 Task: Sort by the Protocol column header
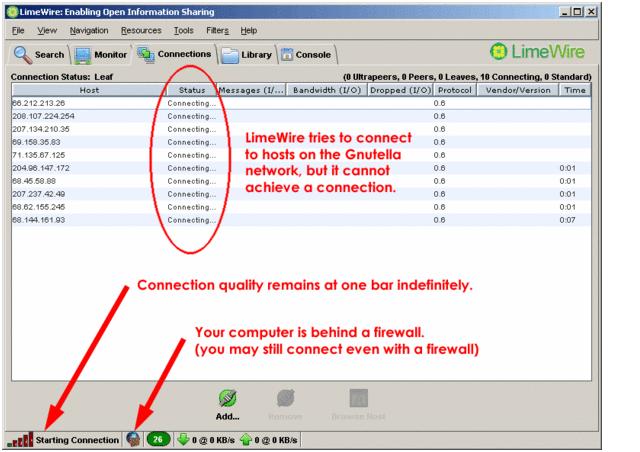[x=455, y=90]
